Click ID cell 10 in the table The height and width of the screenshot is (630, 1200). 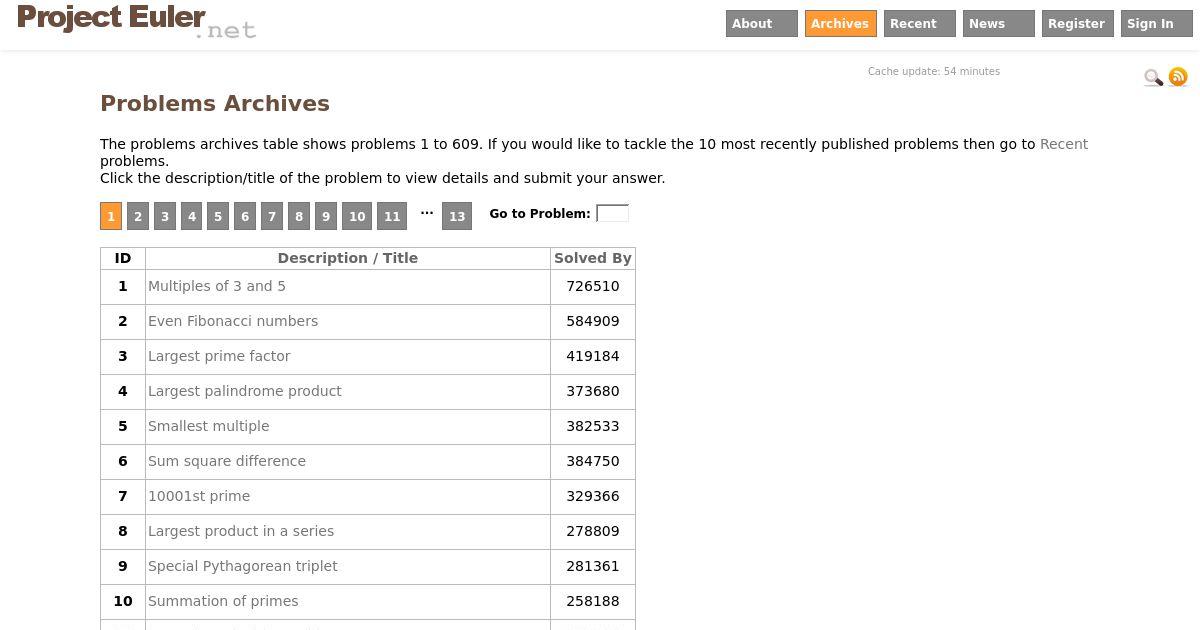tap(123, 601)
